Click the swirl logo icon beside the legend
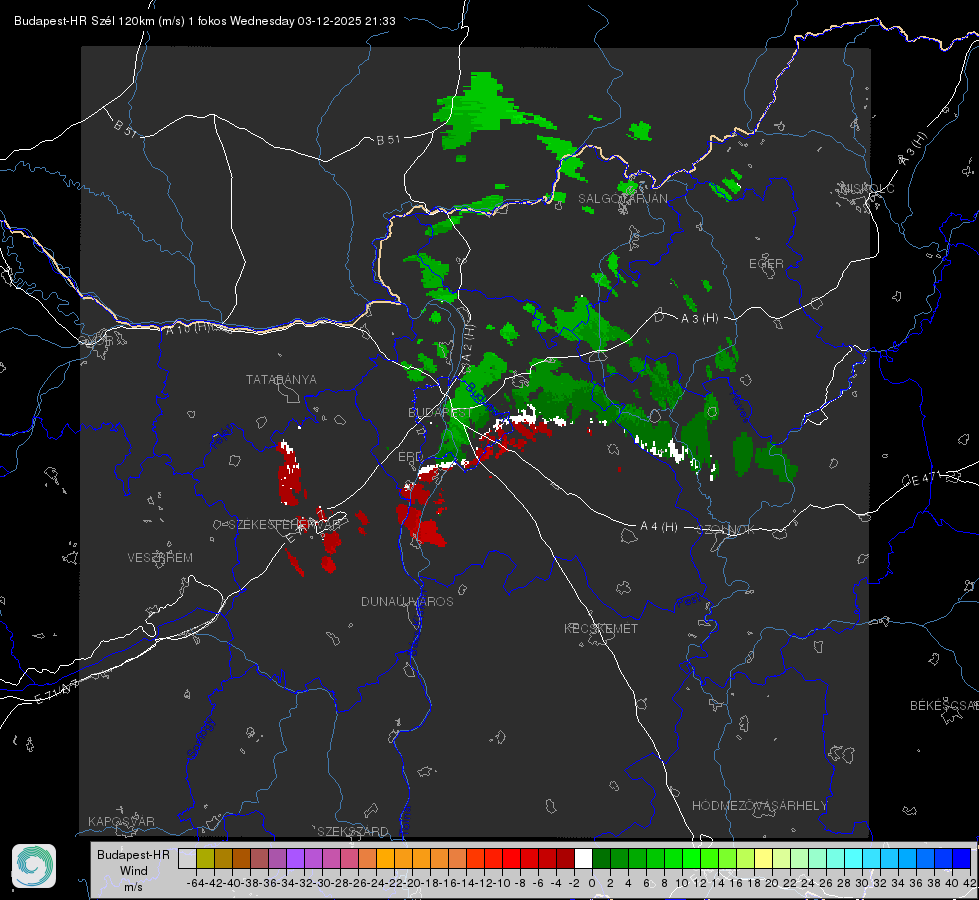The height and width of the screenshot is (900, 979). click(x=34, y=866)
